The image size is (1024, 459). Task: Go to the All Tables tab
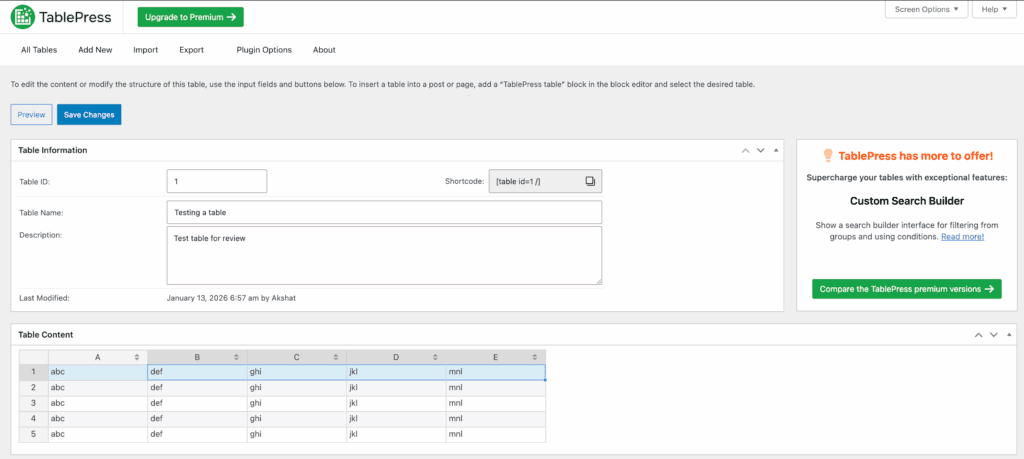39,50
